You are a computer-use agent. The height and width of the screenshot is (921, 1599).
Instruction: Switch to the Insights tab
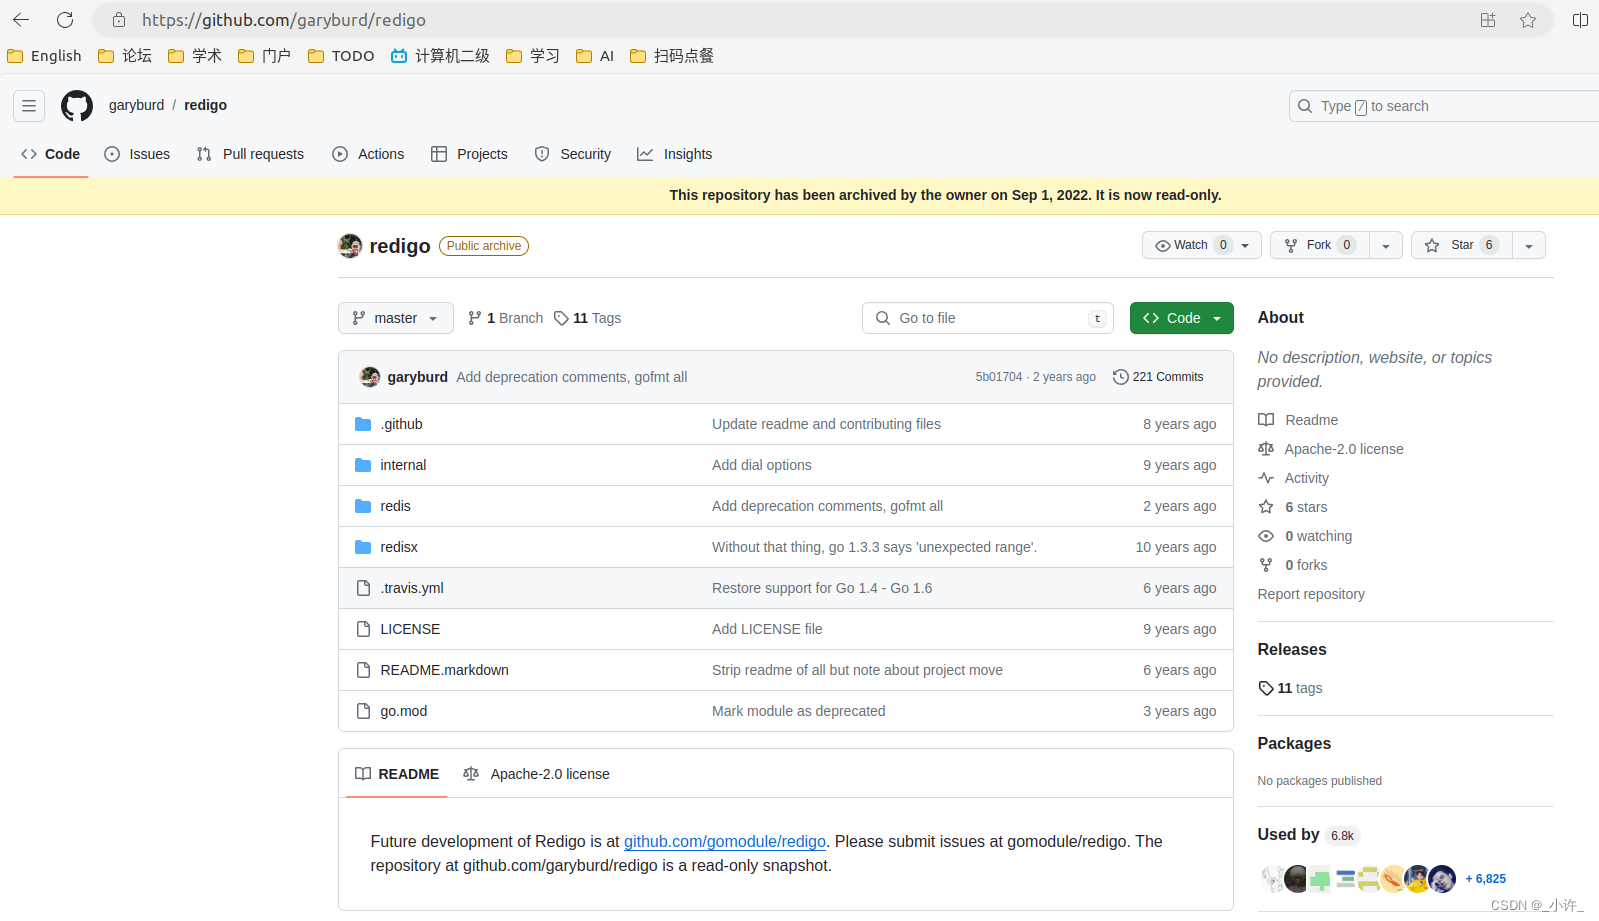tap(675, 154)
